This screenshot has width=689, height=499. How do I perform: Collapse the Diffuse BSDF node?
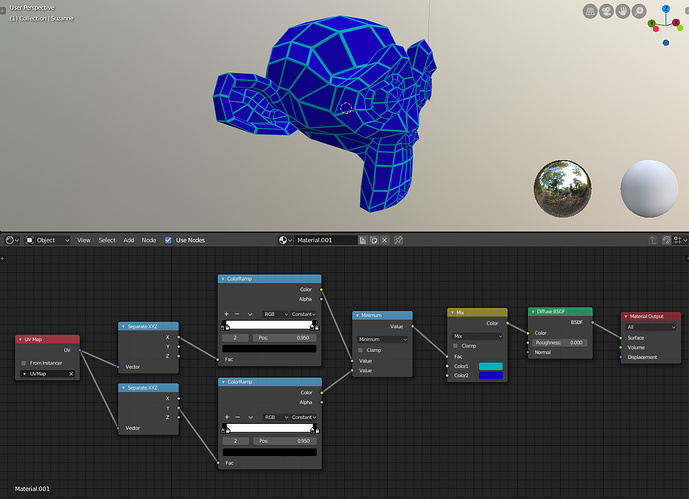pyautogui.click(x=533, y=312)
